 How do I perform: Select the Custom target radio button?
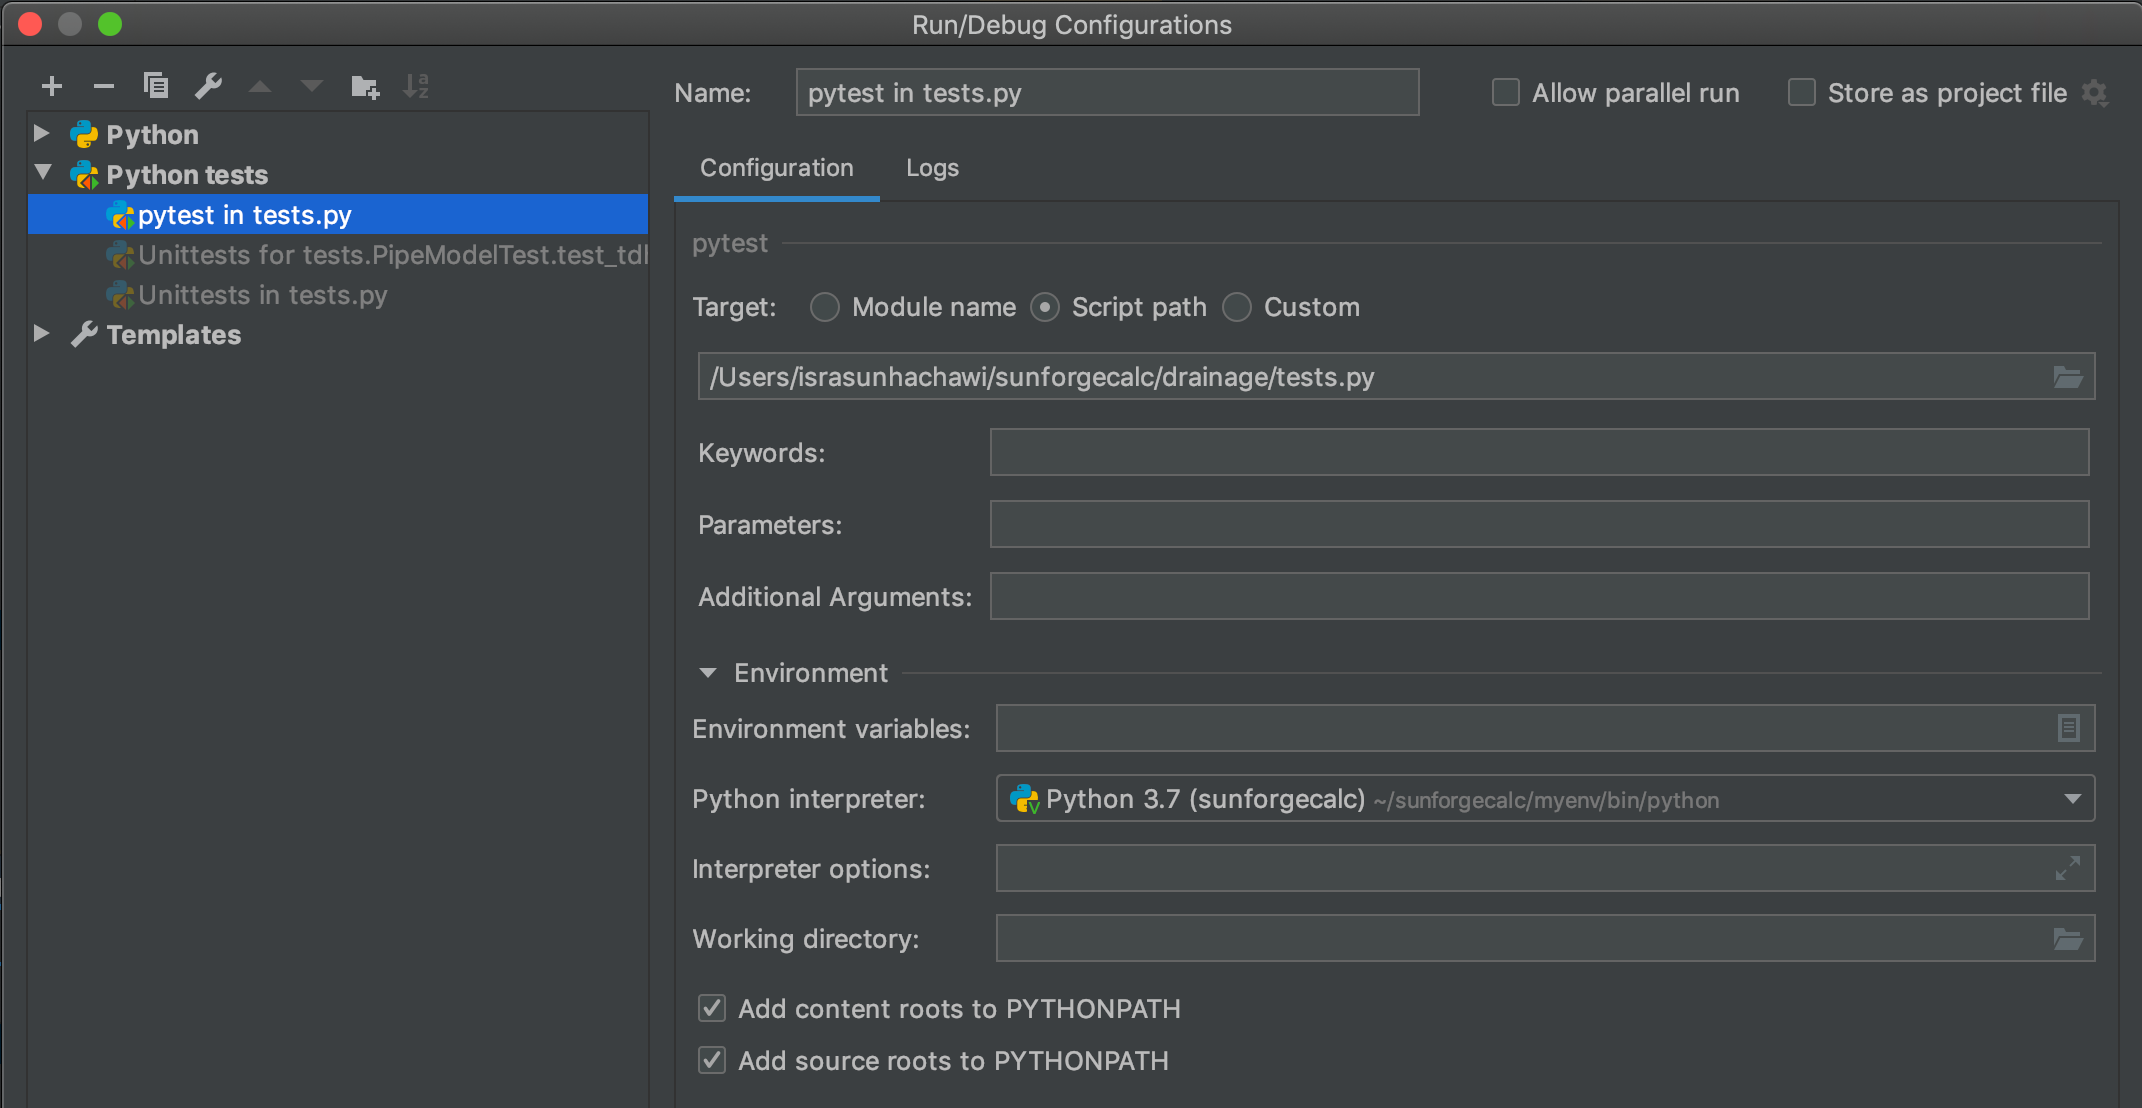[x=1237, y=307]
